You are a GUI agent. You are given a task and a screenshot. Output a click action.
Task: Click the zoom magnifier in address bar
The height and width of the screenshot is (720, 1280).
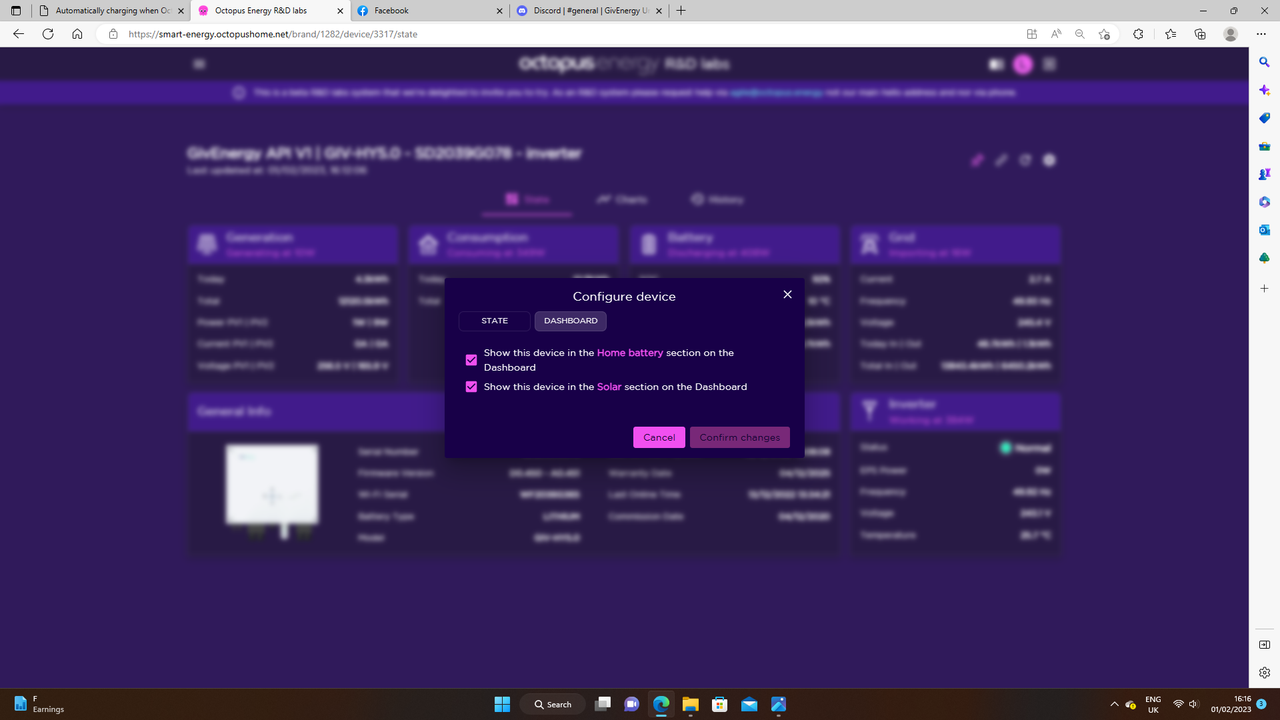1080,33
